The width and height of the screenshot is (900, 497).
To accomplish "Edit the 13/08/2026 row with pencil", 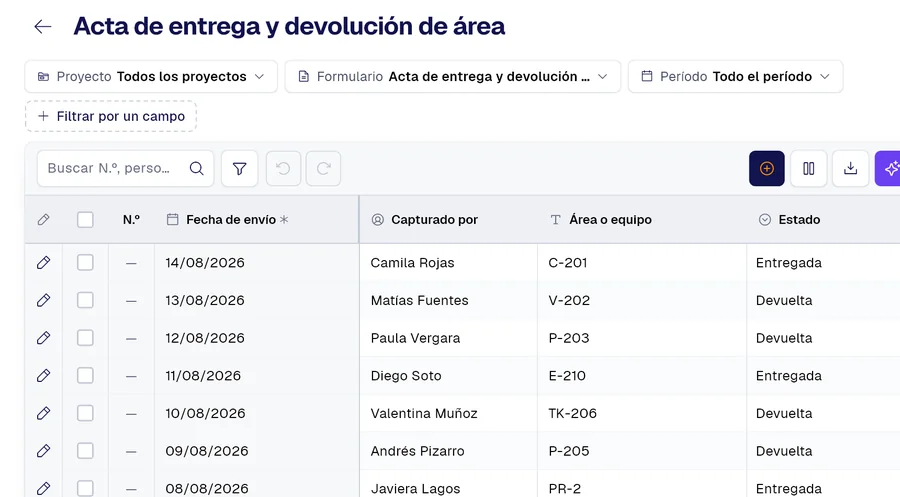I will pyautogui.click(x=43, y=300).
